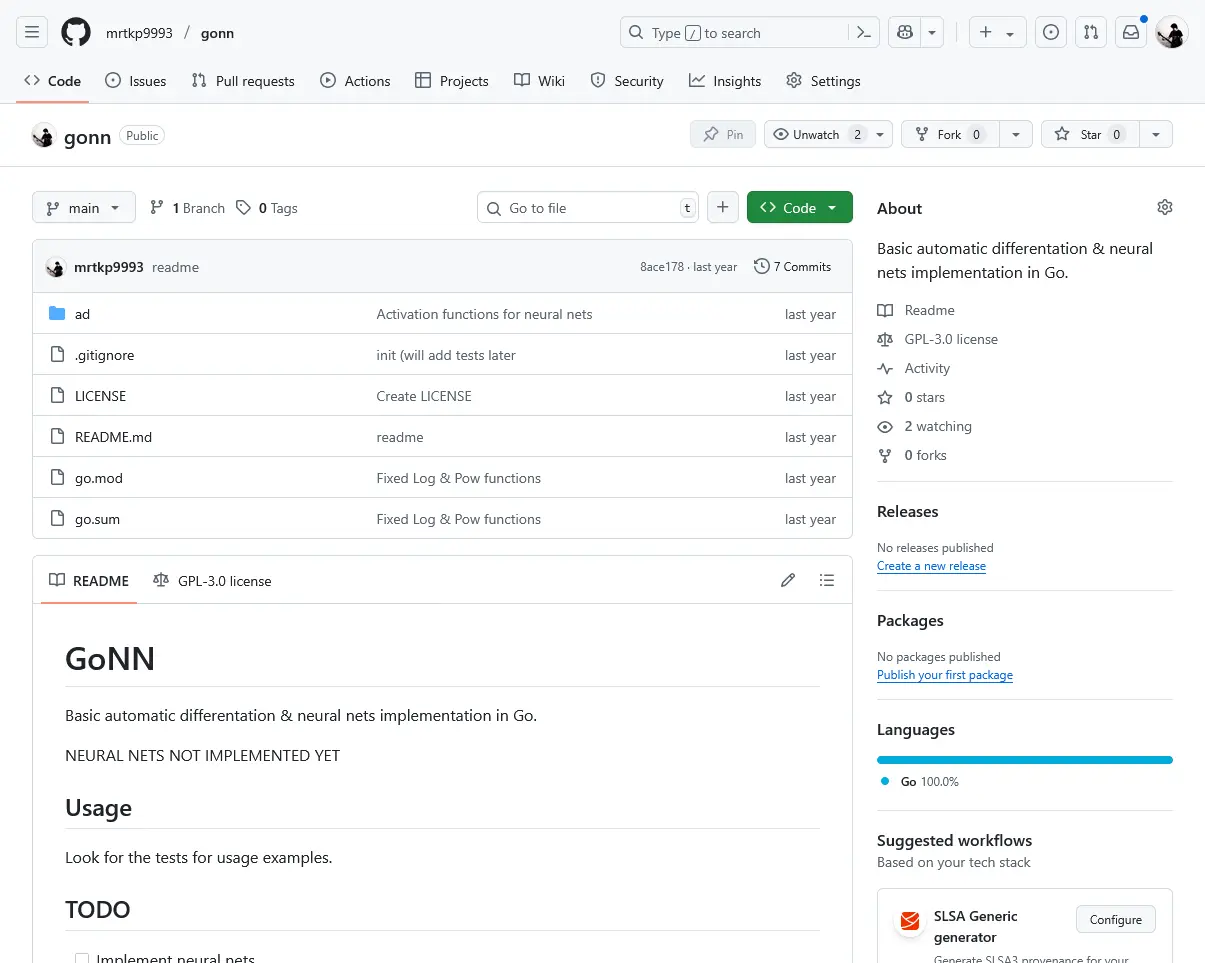This screenshot has height=963, width=1205.
Task: Click the Go to file search field
Action: tap(588, 208)
